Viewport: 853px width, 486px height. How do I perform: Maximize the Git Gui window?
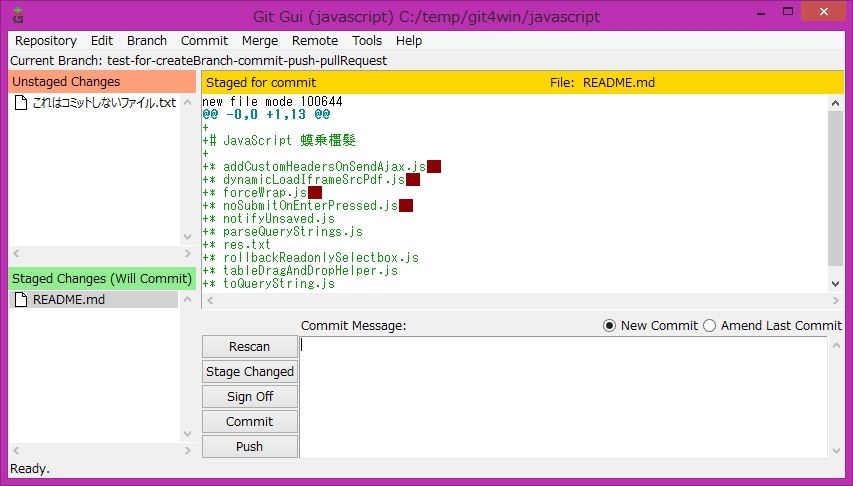(x=788, y=12)
